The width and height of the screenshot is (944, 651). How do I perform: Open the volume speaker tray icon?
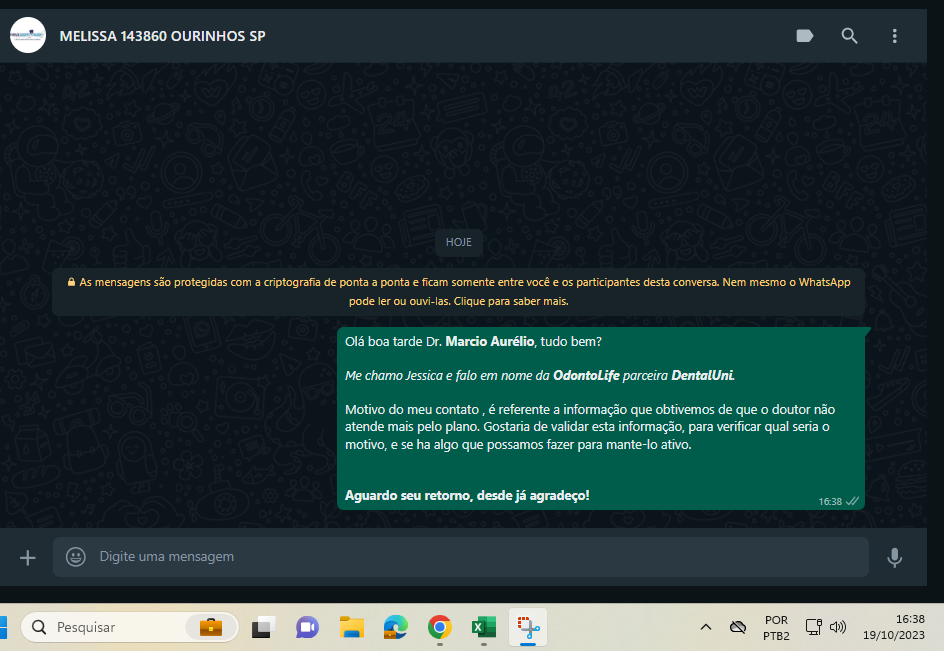click(x=837, y=627)
